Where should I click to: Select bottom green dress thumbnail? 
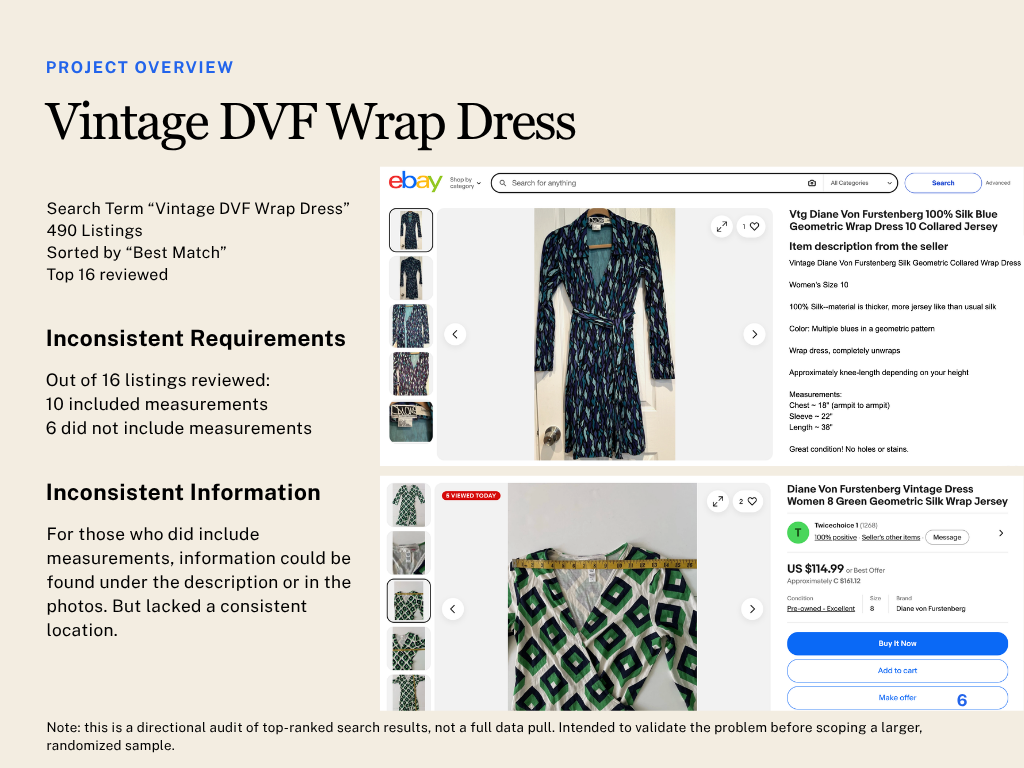click(409, 693)
